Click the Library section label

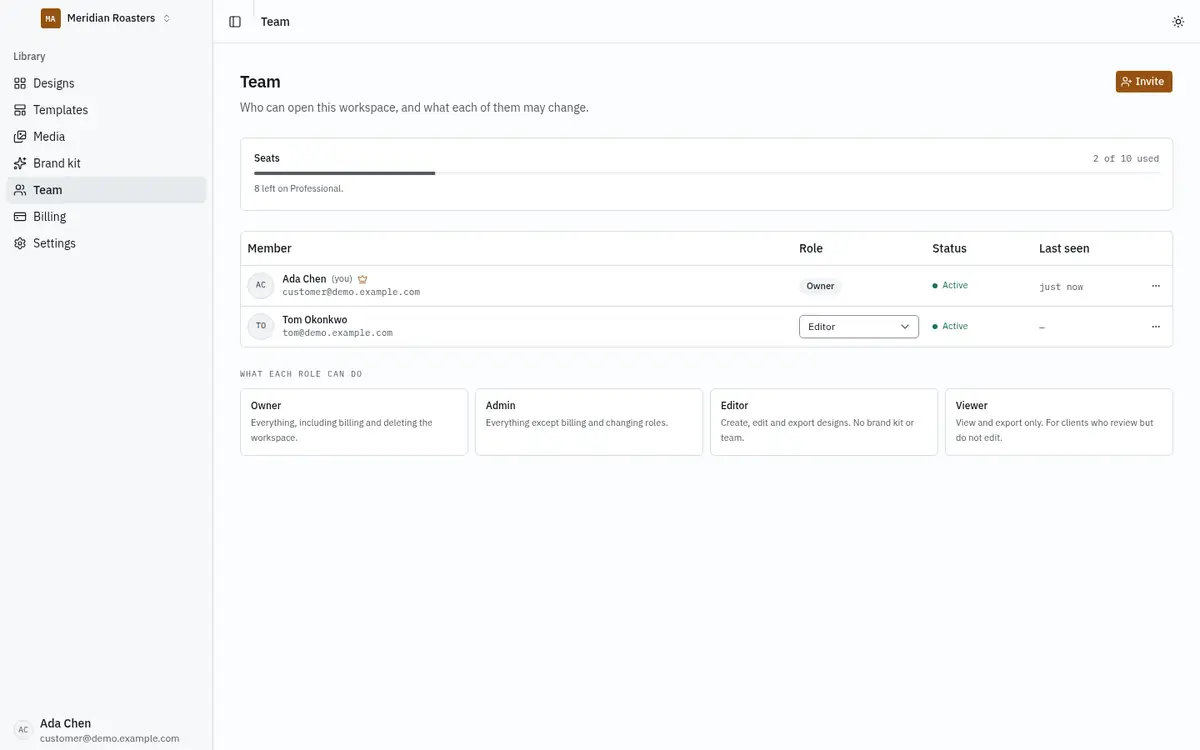[29, 56]
